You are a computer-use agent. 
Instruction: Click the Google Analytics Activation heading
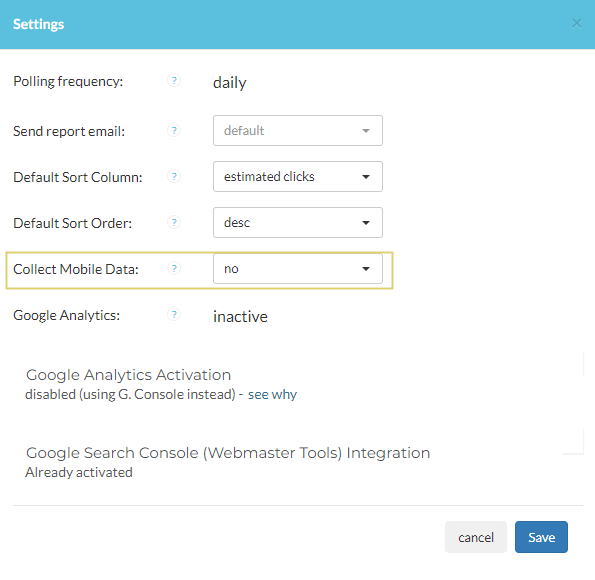(x=128, y=375)
